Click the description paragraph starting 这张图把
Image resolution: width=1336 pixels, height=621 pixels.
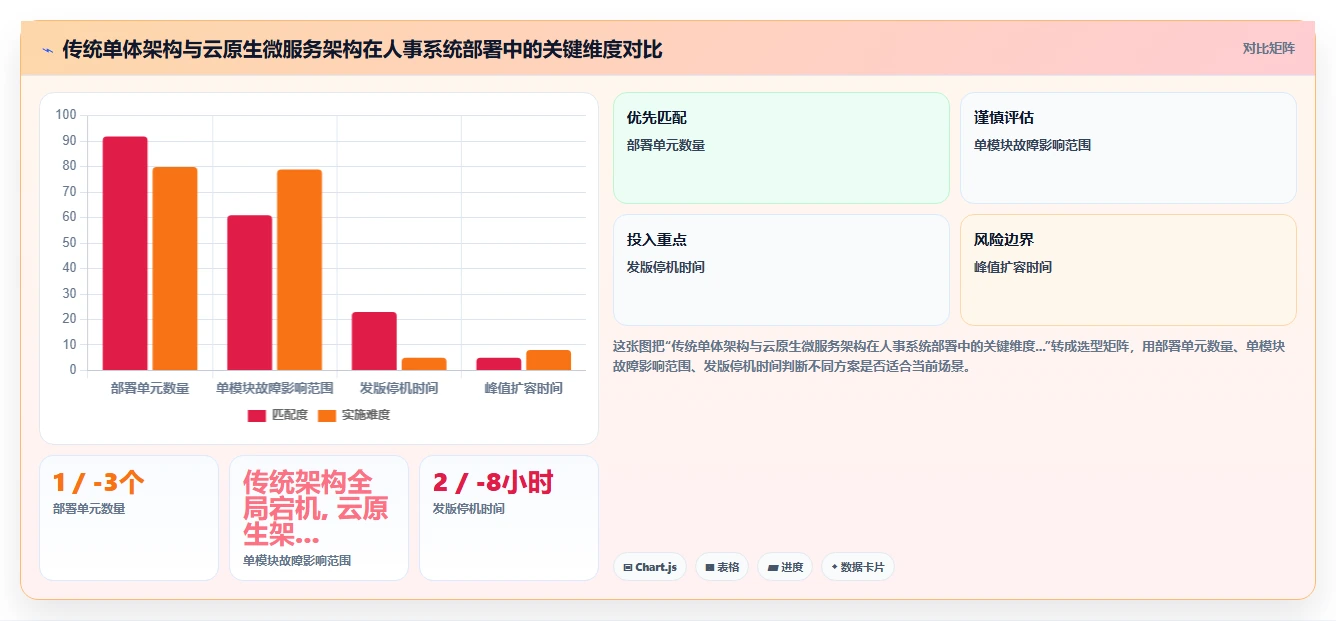[x=949, y=356]
